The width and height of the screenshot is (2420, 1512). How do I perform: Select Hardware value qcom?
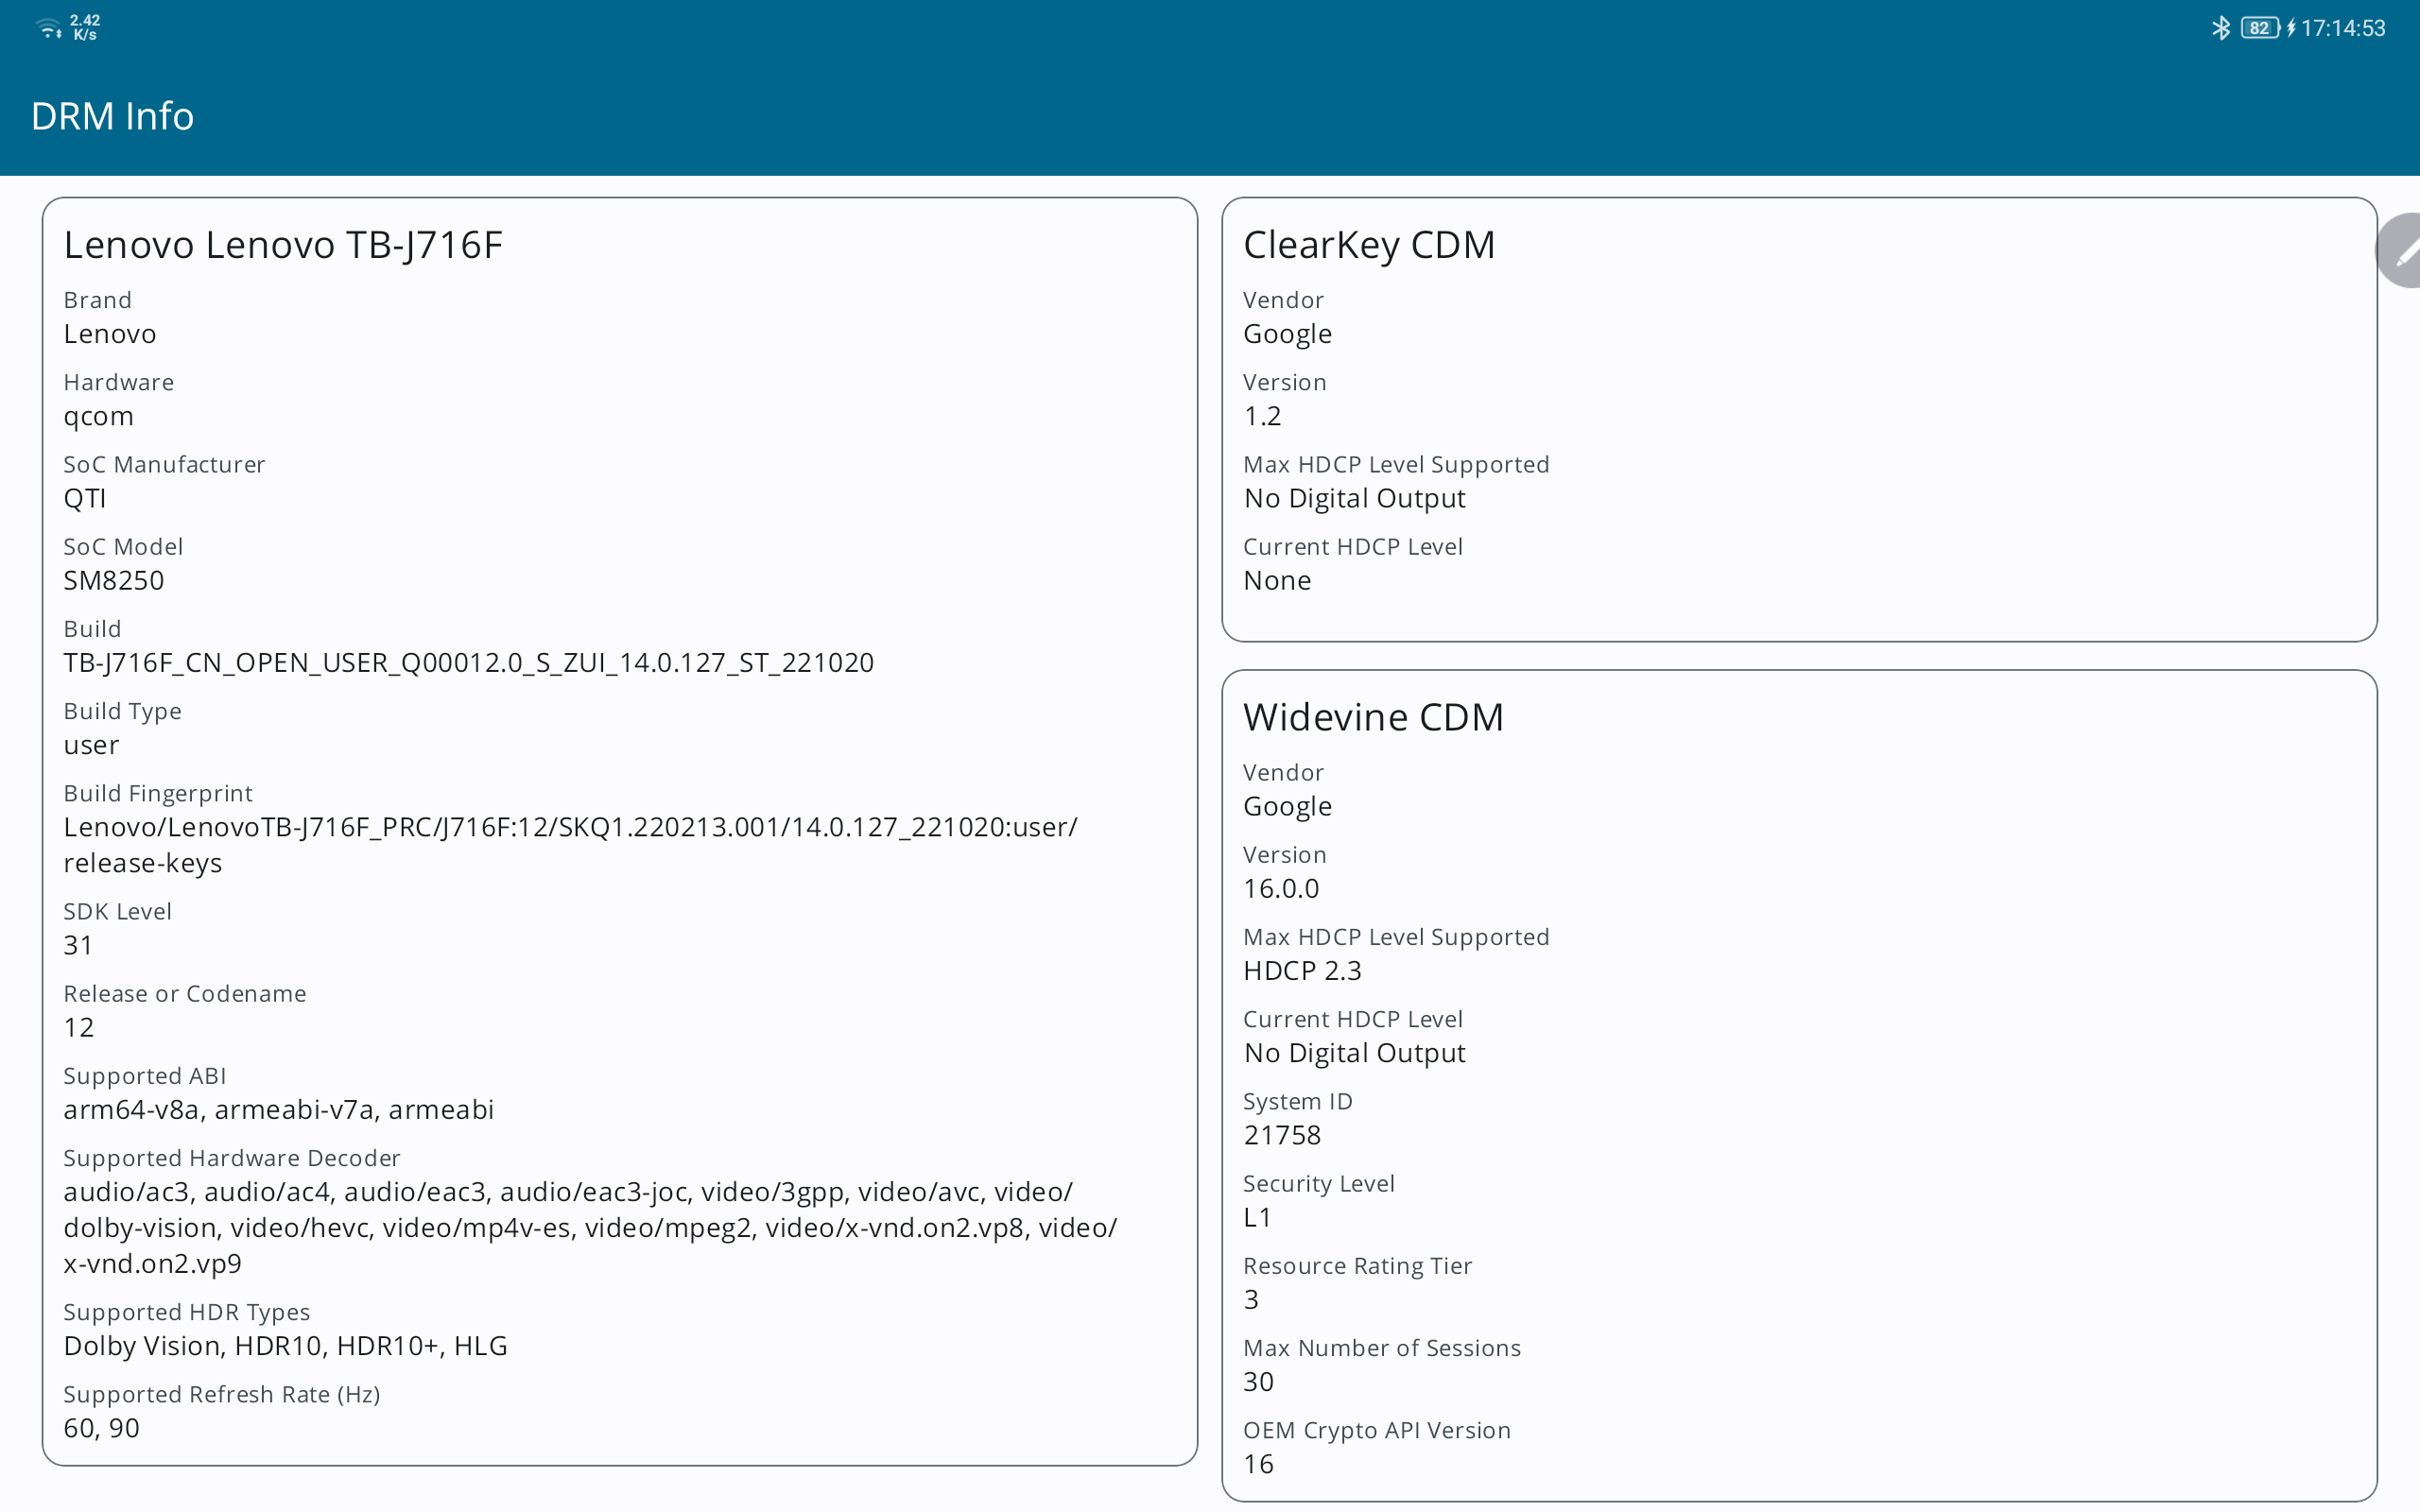98,417
